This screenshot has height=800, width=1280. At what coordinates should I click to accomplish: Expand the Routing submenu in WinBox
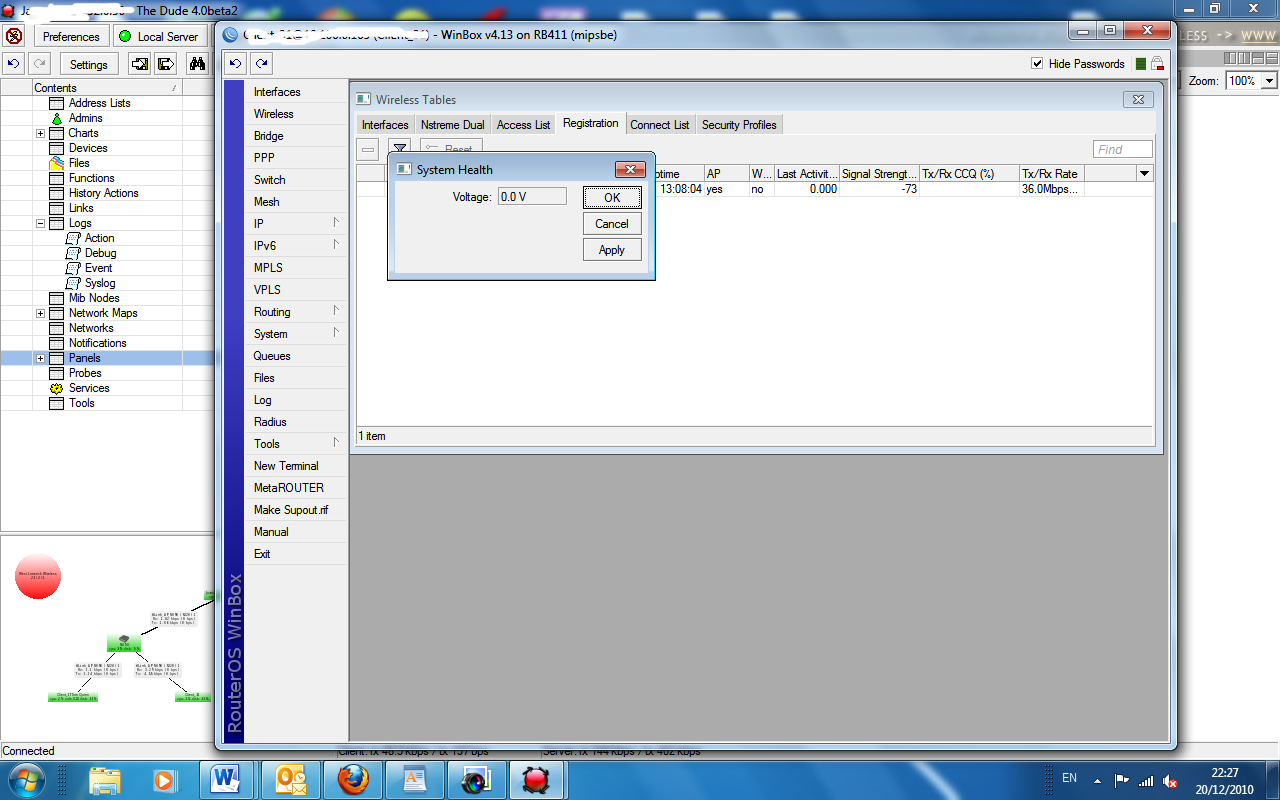(296, 312)
